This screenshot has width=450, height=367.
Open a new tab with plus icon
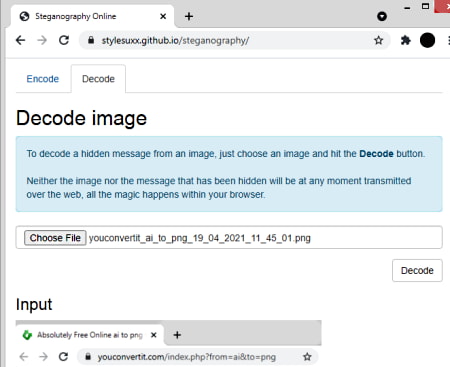tap(189, 16)
